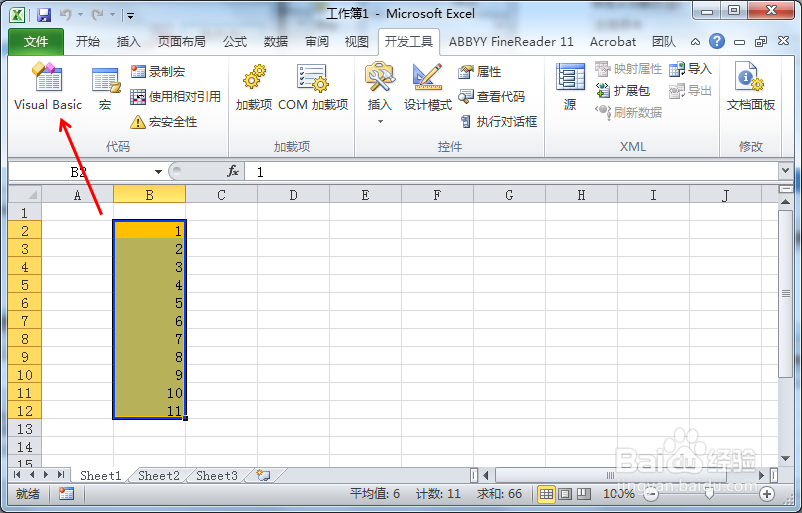Go to last sheet navigation arrow
This screenshot has height=513, width=802.
(61, 475)
